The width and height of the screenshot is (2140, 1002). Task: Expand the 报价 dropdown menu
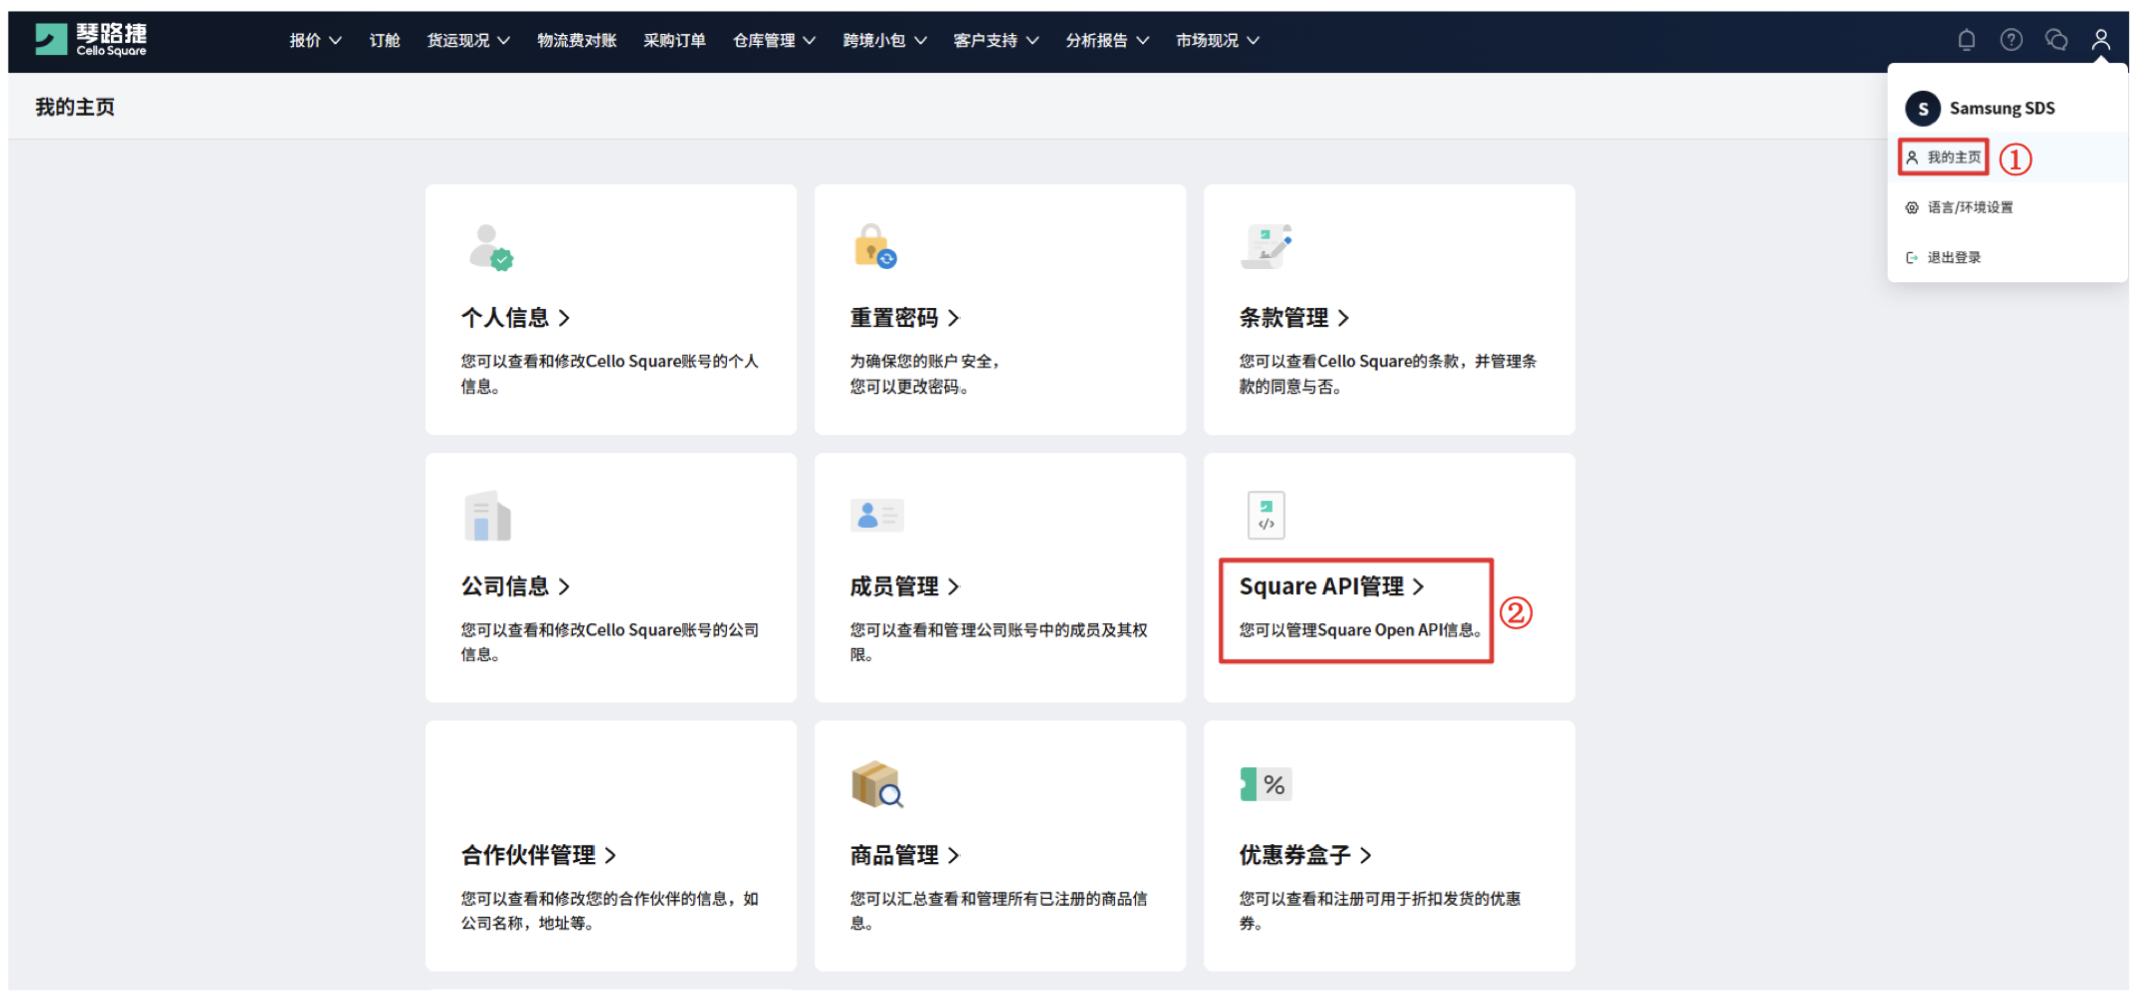click(314, 40)
